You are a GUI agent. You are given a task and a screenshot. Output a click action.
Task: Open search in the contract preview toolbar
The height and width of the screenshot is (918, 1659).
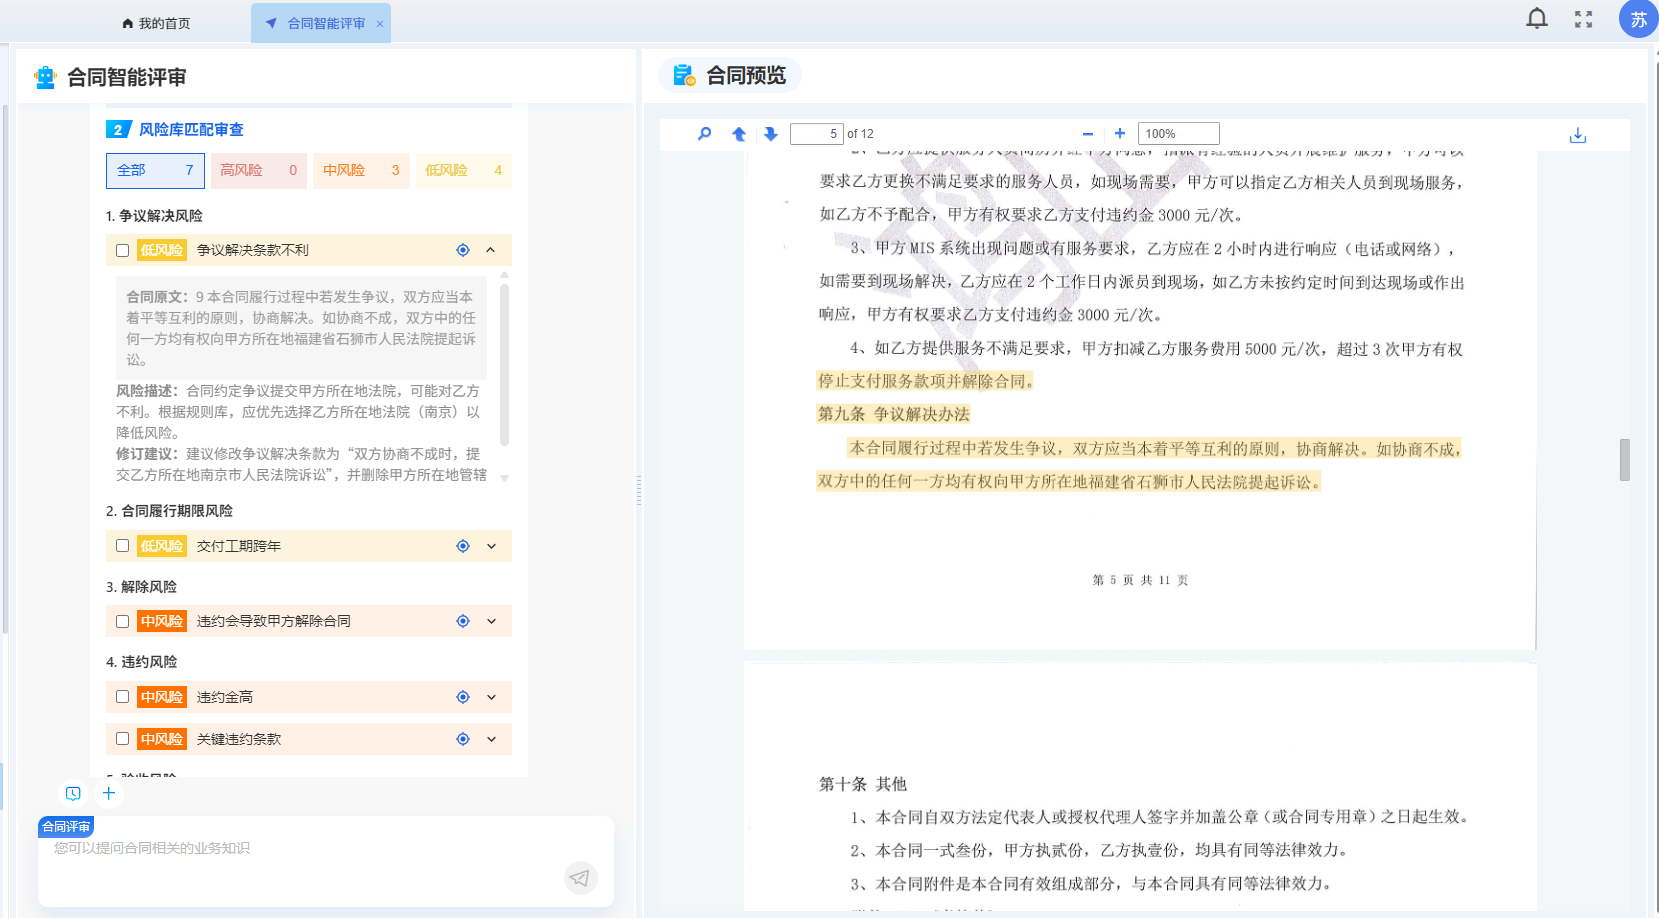pos(704,133)
